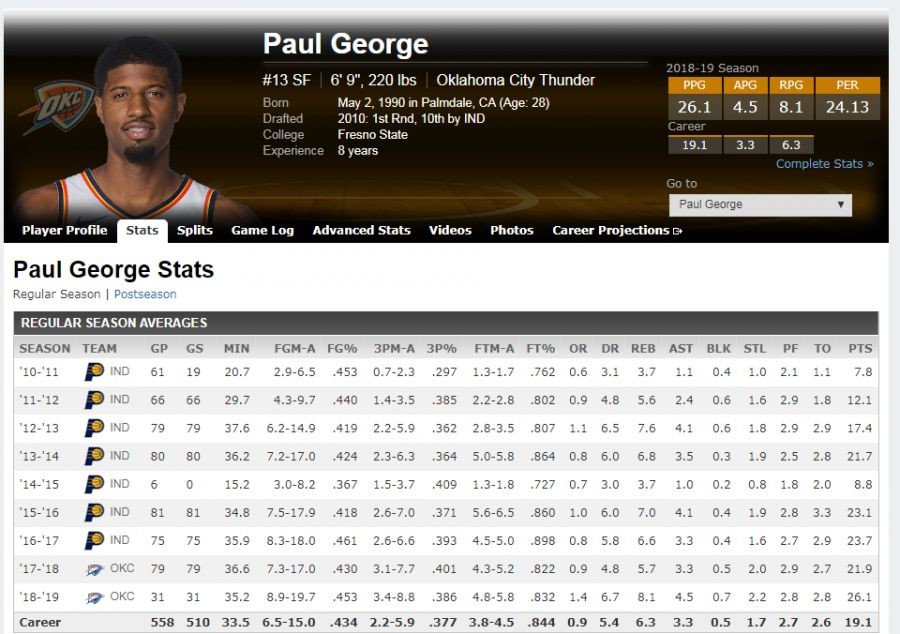Click the '16-'17 FT% value .898
Viewport: 900px width, 634px height.
tap(542, 540)
